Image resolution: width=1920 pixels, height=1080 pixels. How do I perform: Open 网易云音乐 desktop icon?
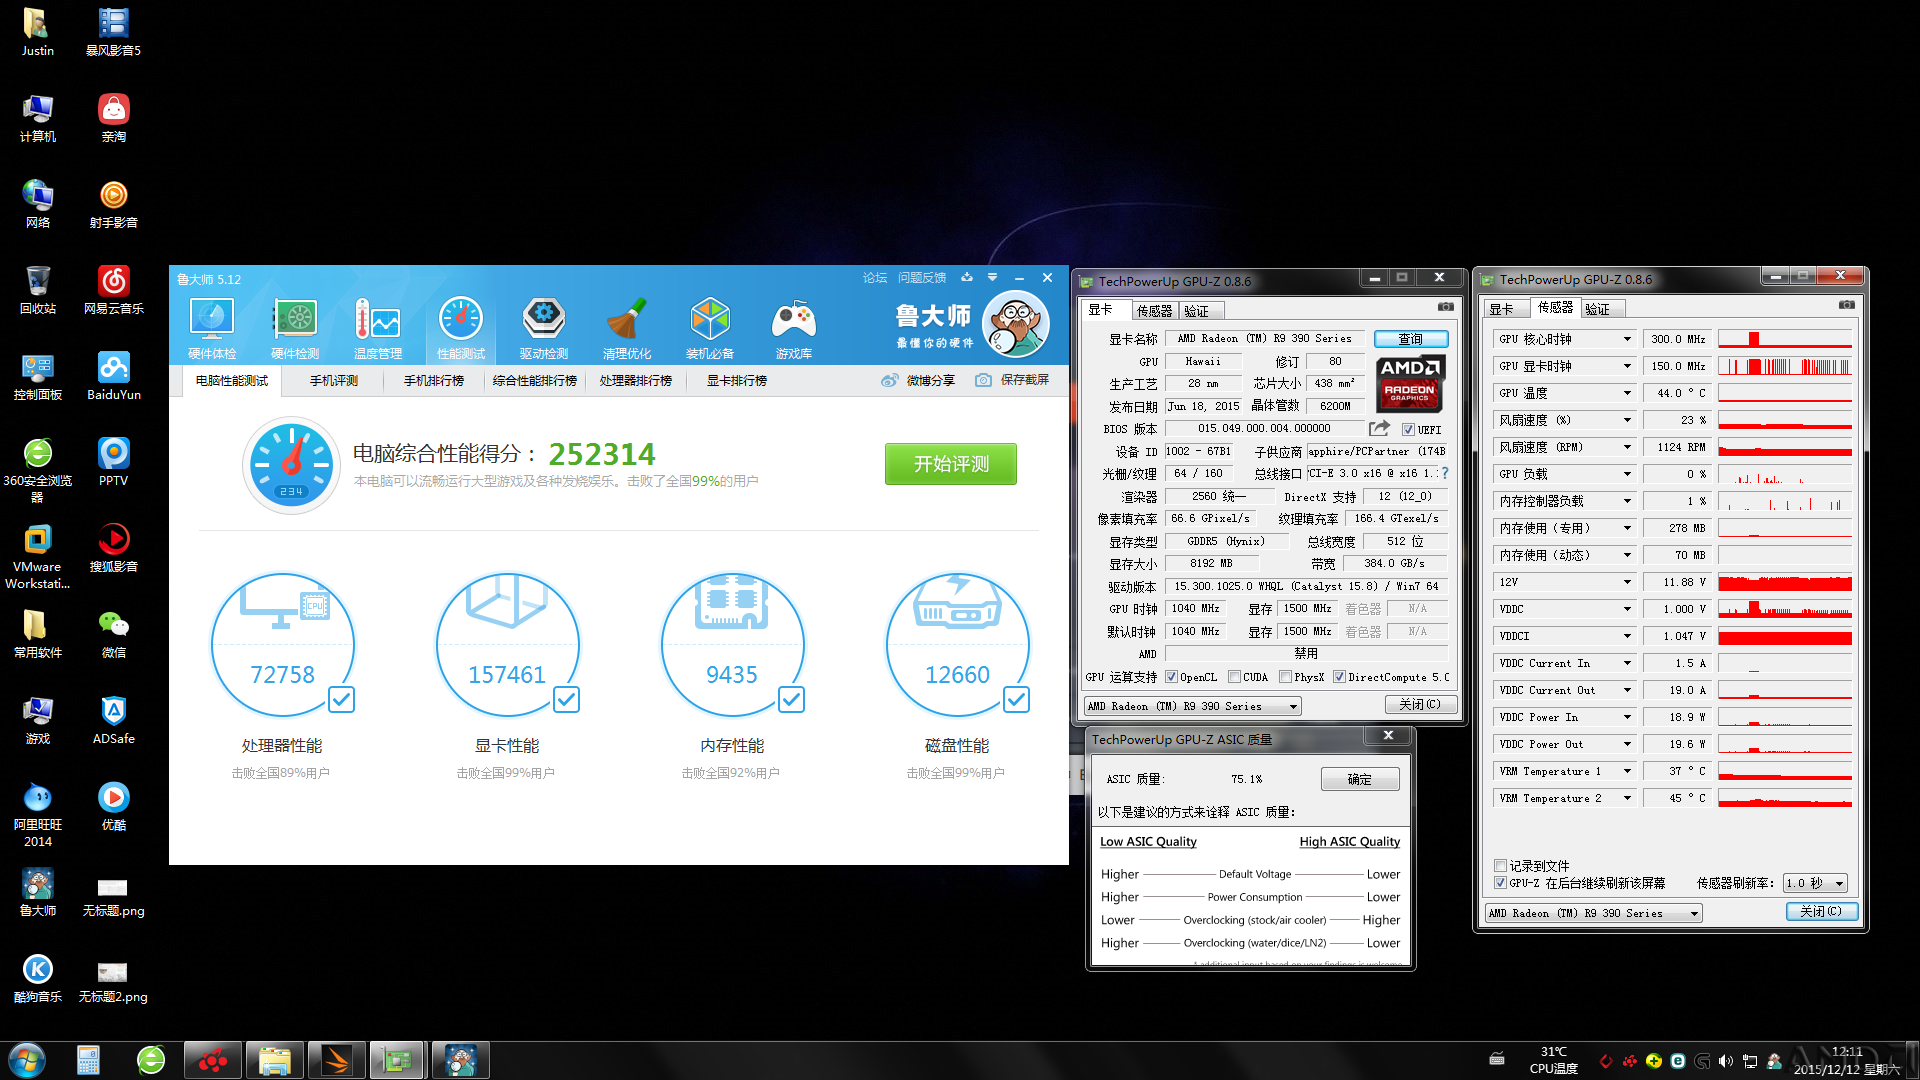pos(114,291)
